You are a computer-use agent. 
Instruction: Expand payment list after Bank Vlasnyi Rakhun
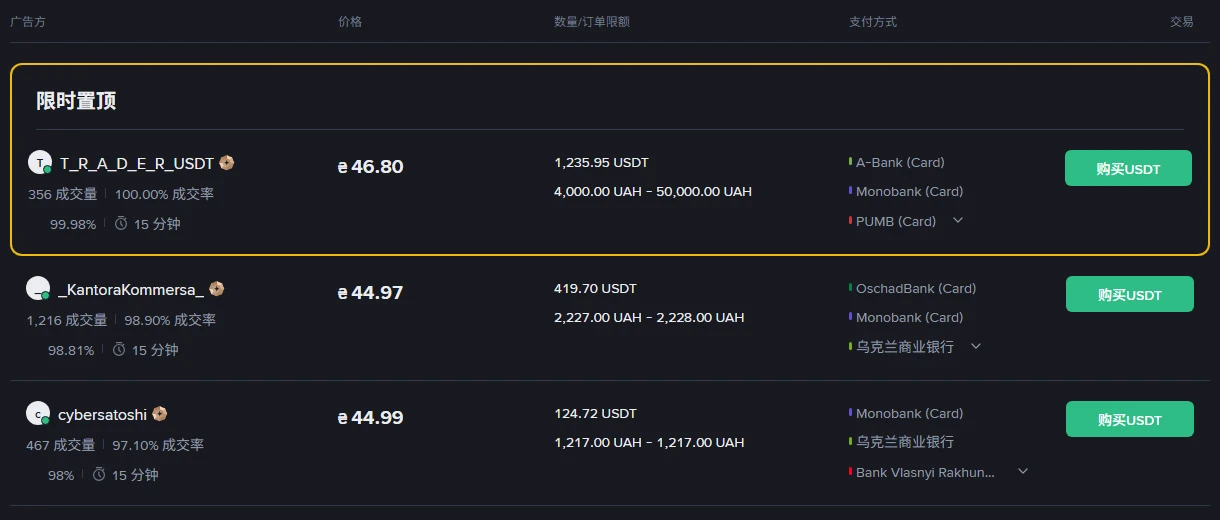pyautogui.click(x=1023, y=471)
